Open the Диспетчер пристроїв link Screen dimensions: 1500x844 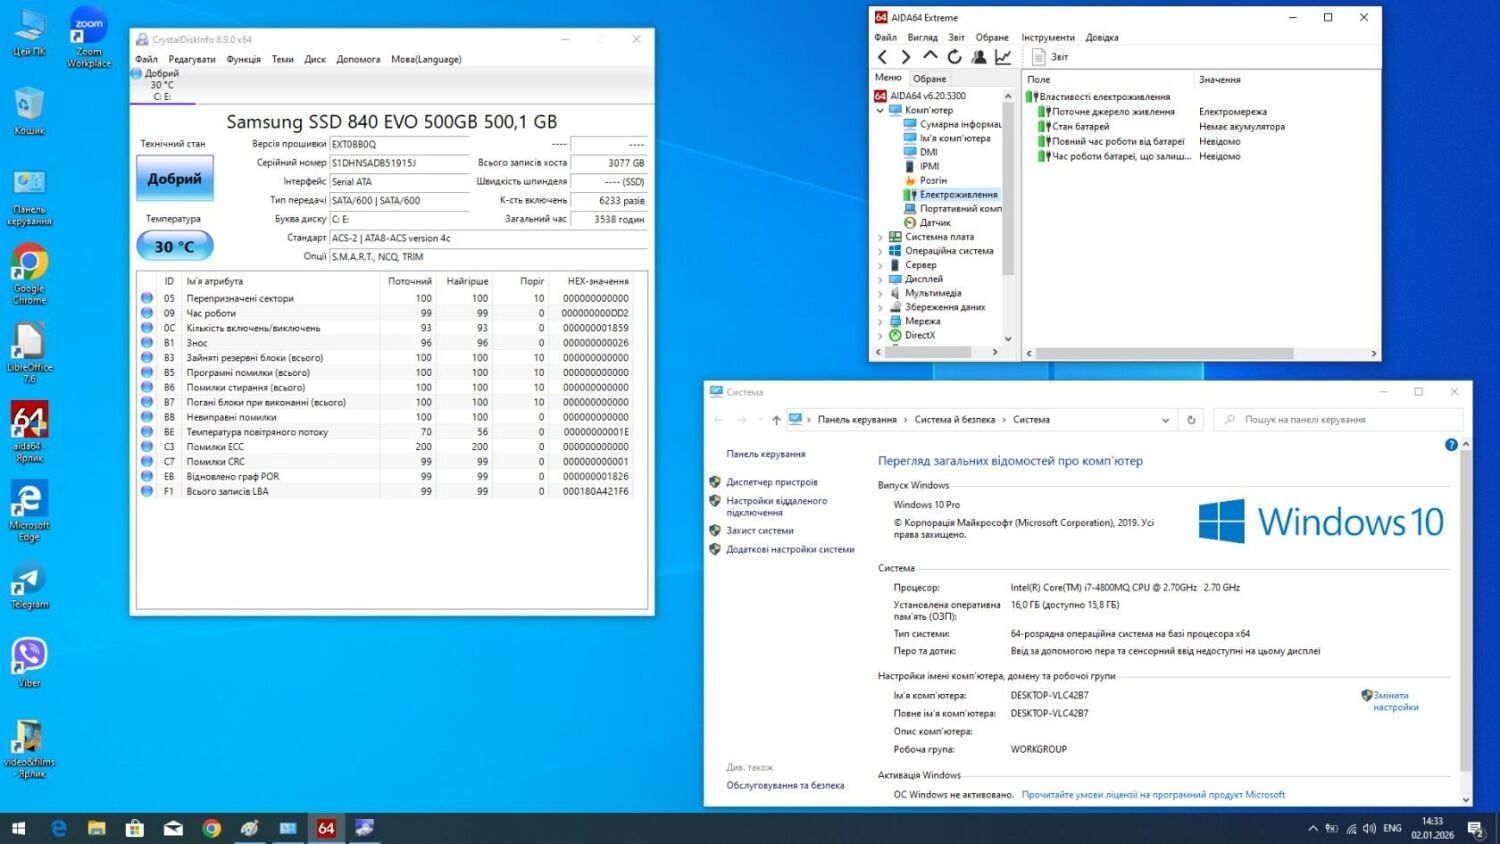tap(771, 482)
